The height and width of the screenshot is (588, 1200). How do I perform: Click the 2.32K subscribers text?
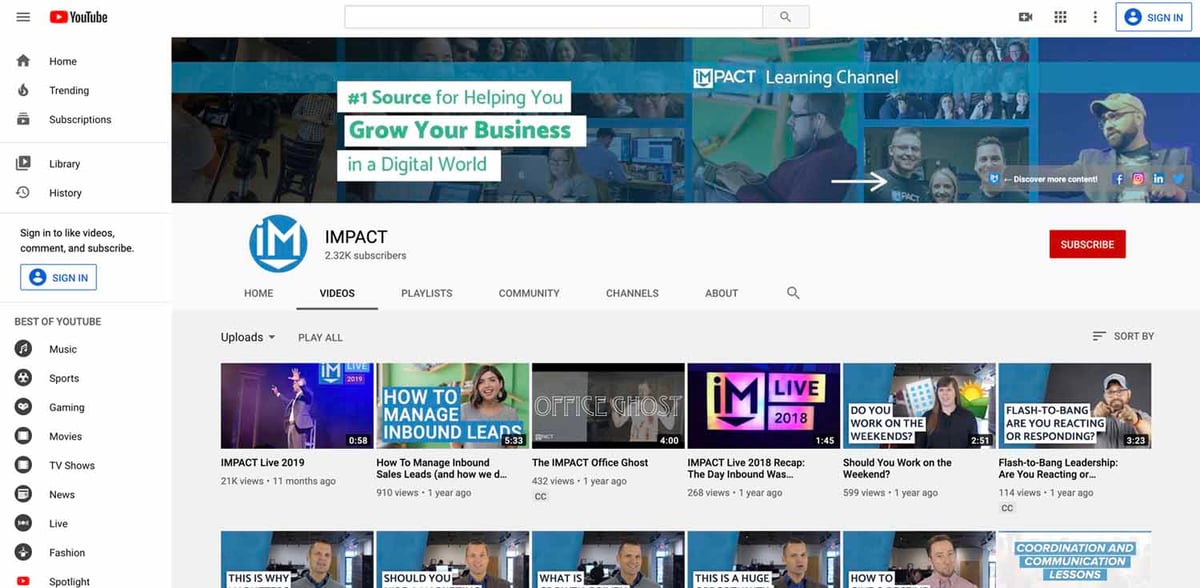[x=366, y=256]
